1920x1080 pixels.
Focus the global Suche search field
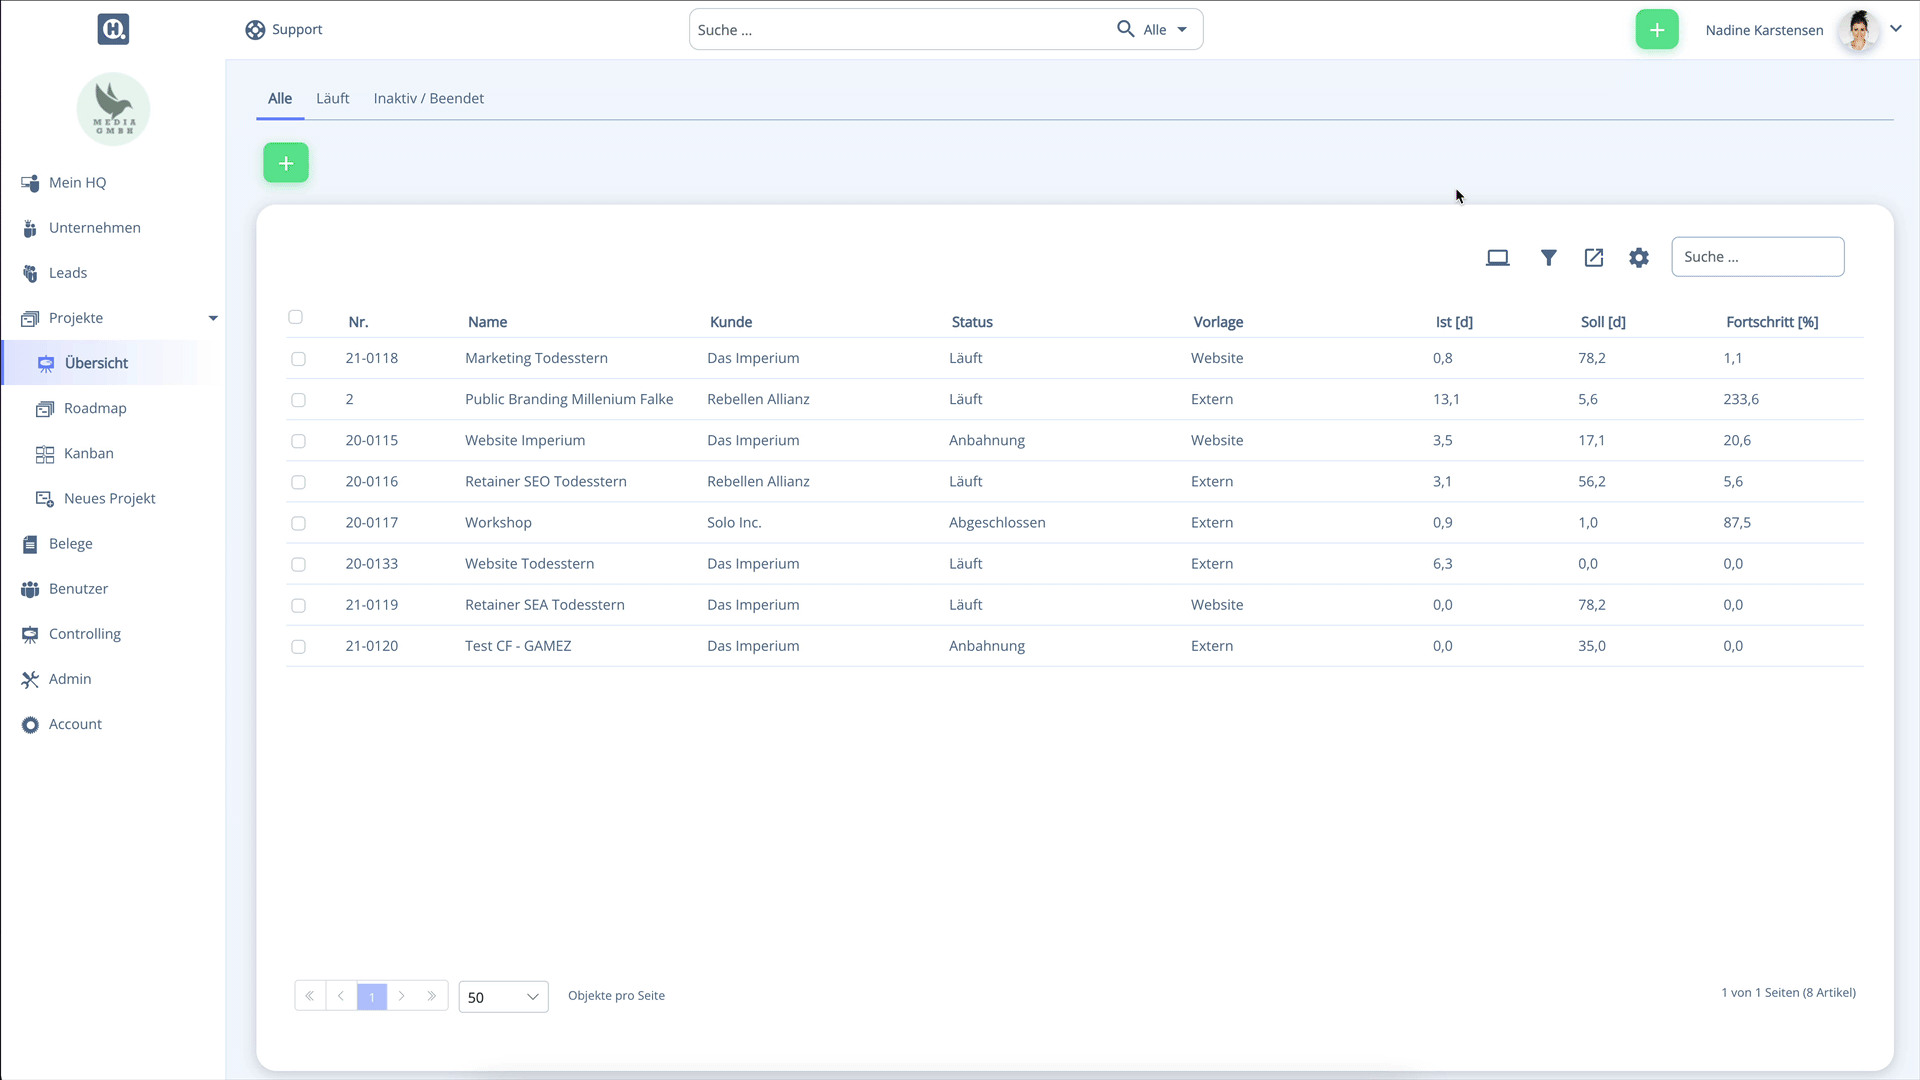click(900, 30)
